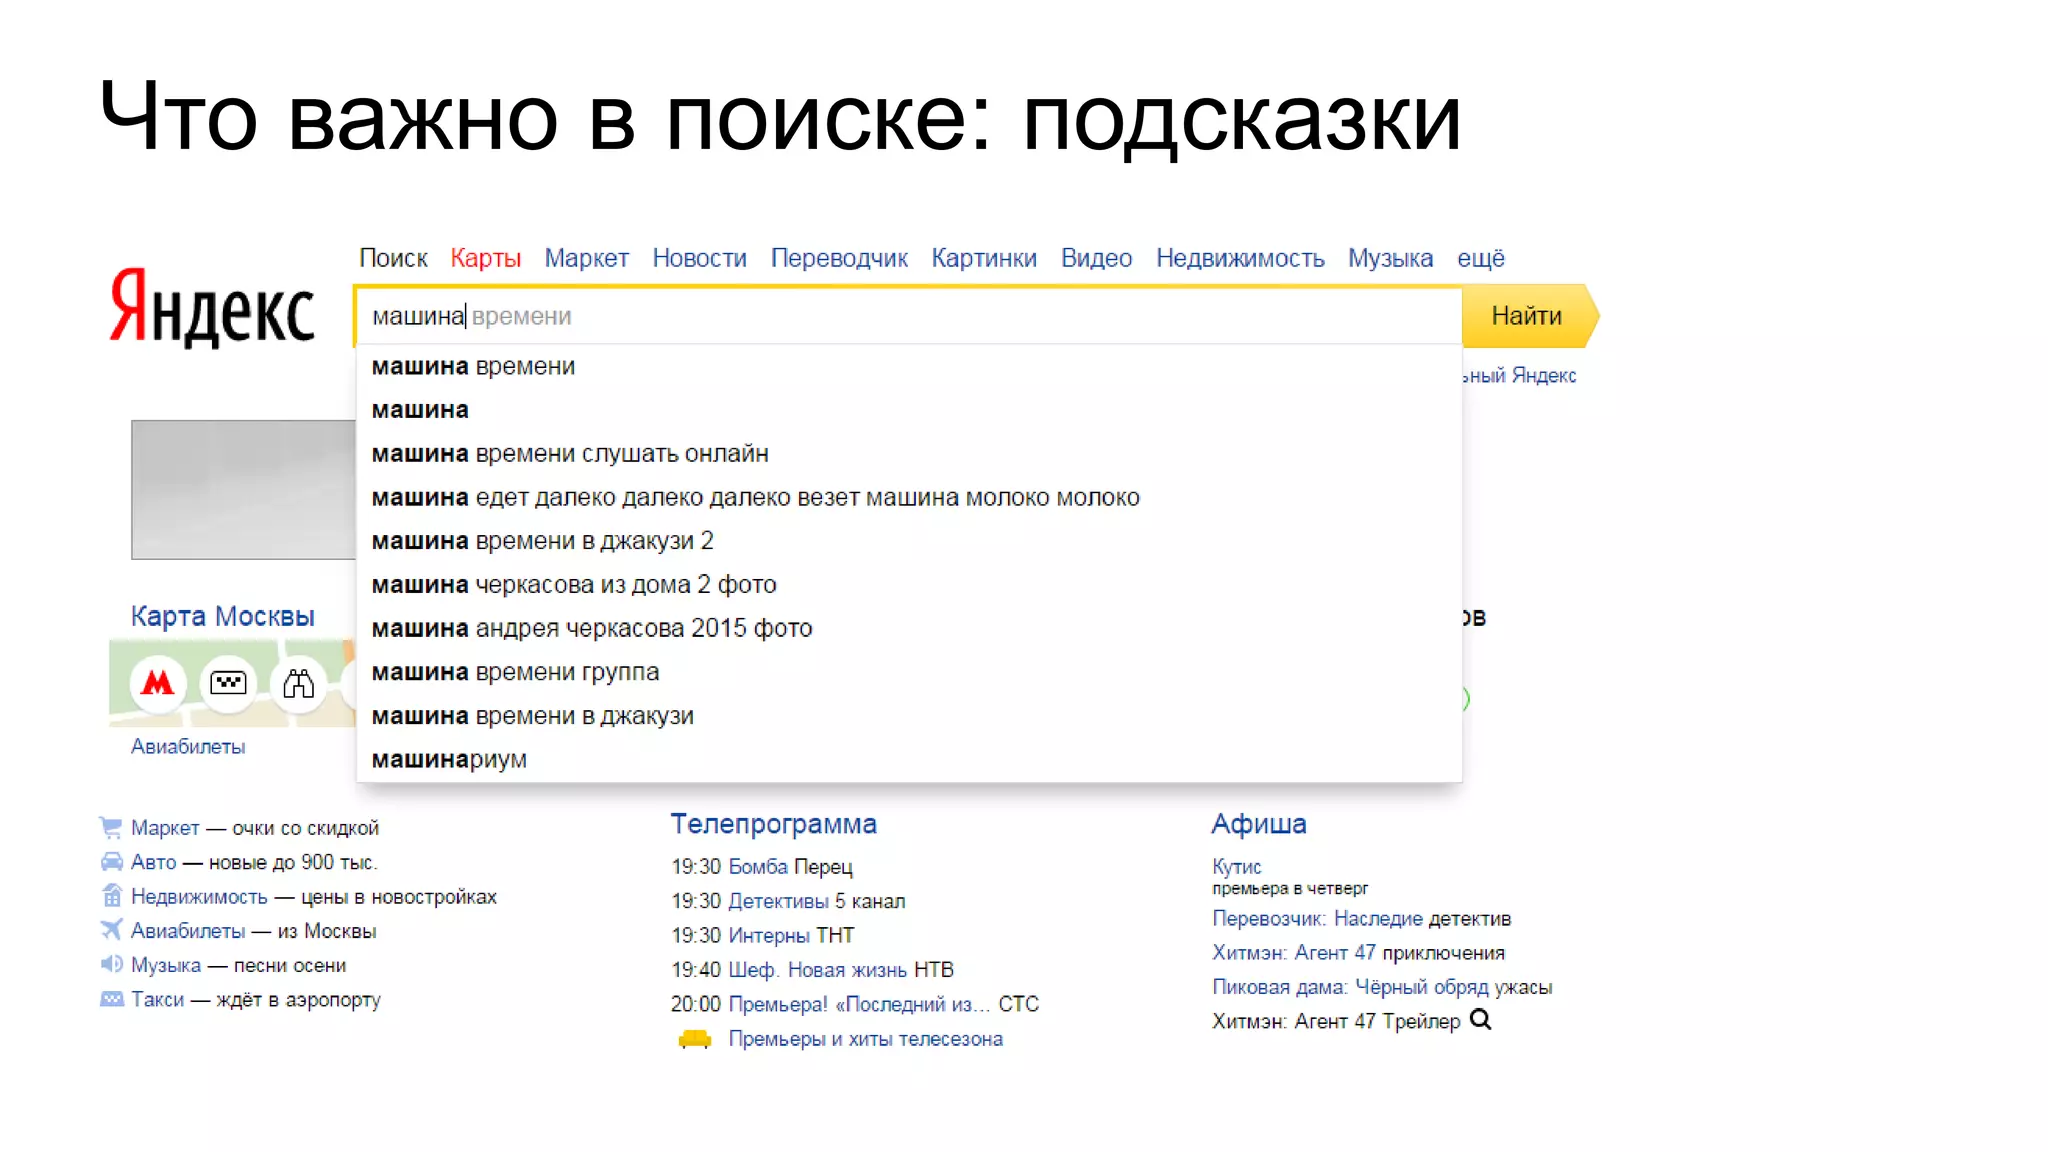Screen dimensions: 2048x1152
Task: Click the Найти search button
Action: tap(1529, 316)
